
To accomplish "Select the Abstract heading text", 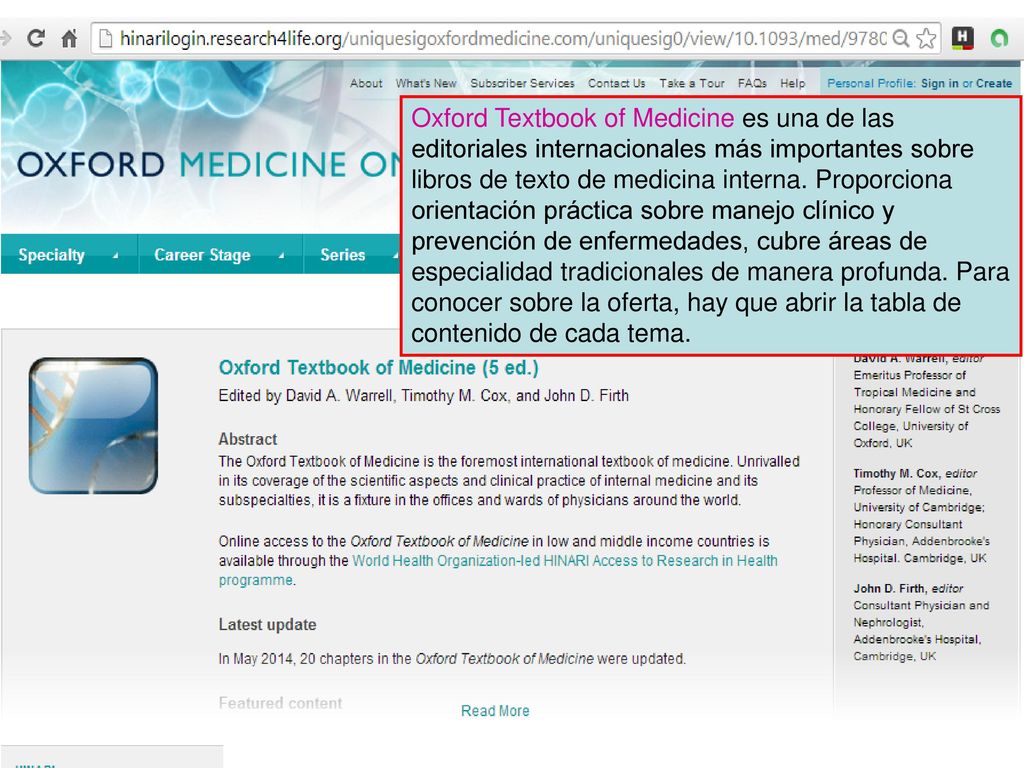I will [248, 439].
